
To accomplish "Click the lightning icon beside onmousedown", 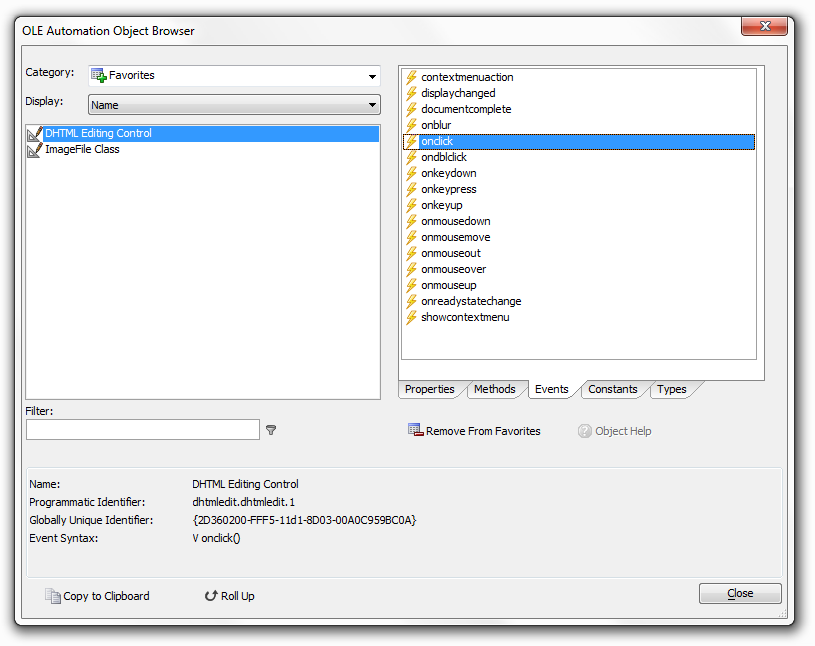I will pyautogui.click(x=411, y=221).
